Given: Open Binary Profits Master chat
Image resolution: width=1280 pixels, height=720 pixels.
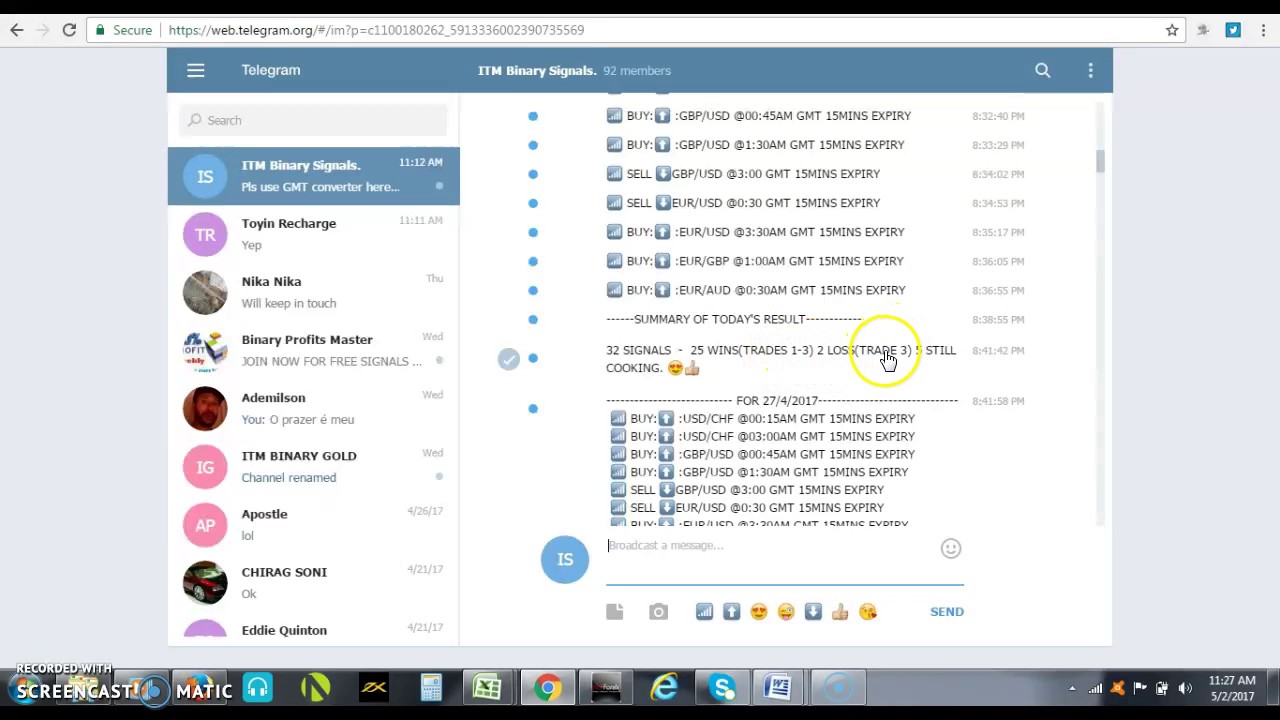Looking at the screenshot, I should point(313,350).
